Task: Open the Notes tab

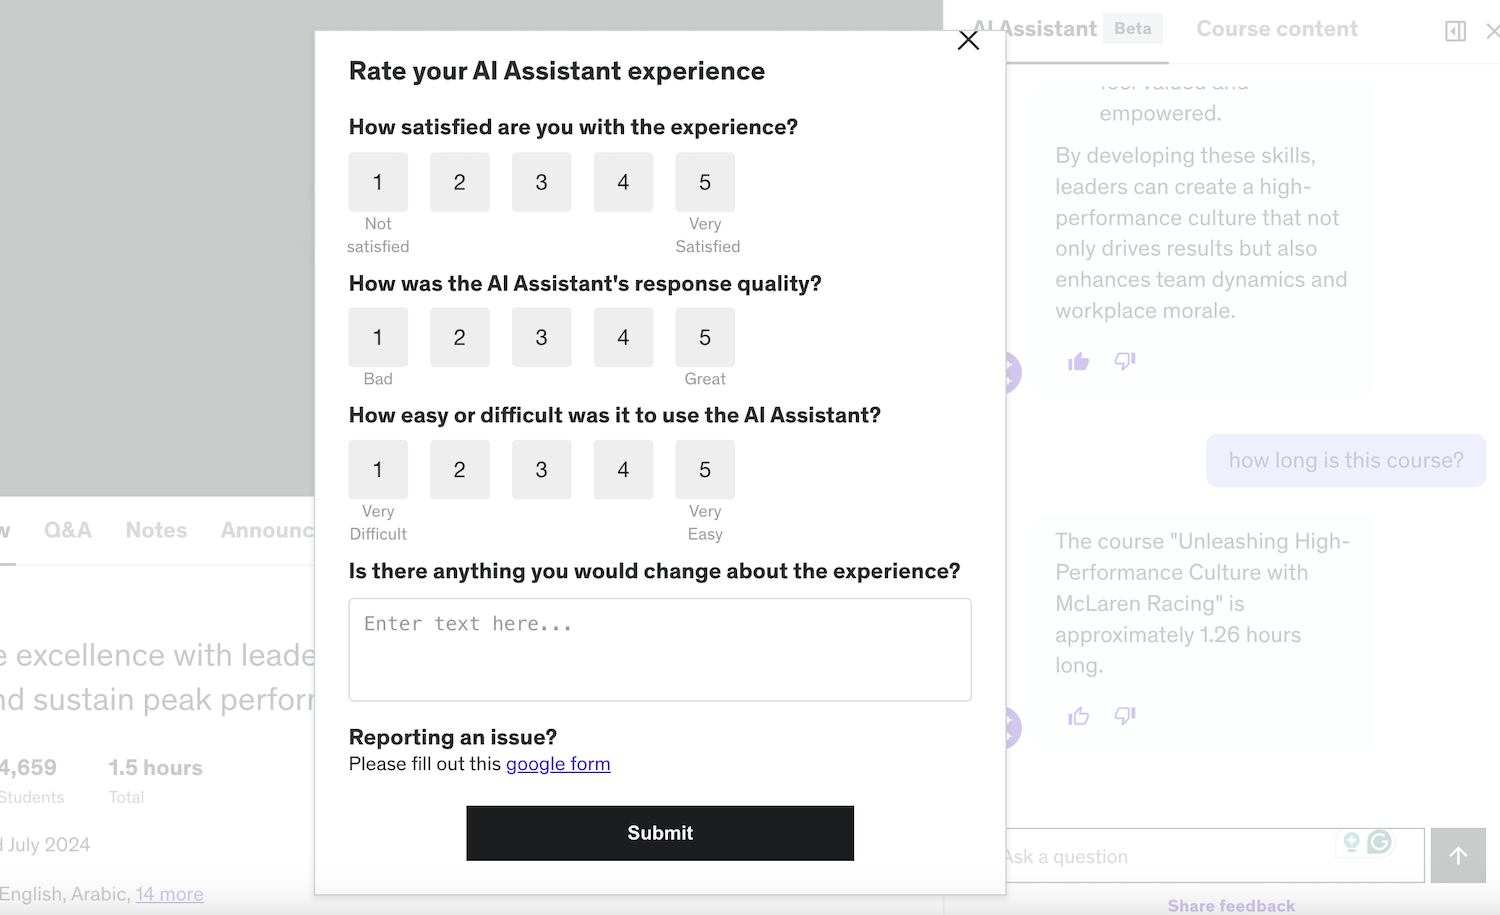Action: 156,530
